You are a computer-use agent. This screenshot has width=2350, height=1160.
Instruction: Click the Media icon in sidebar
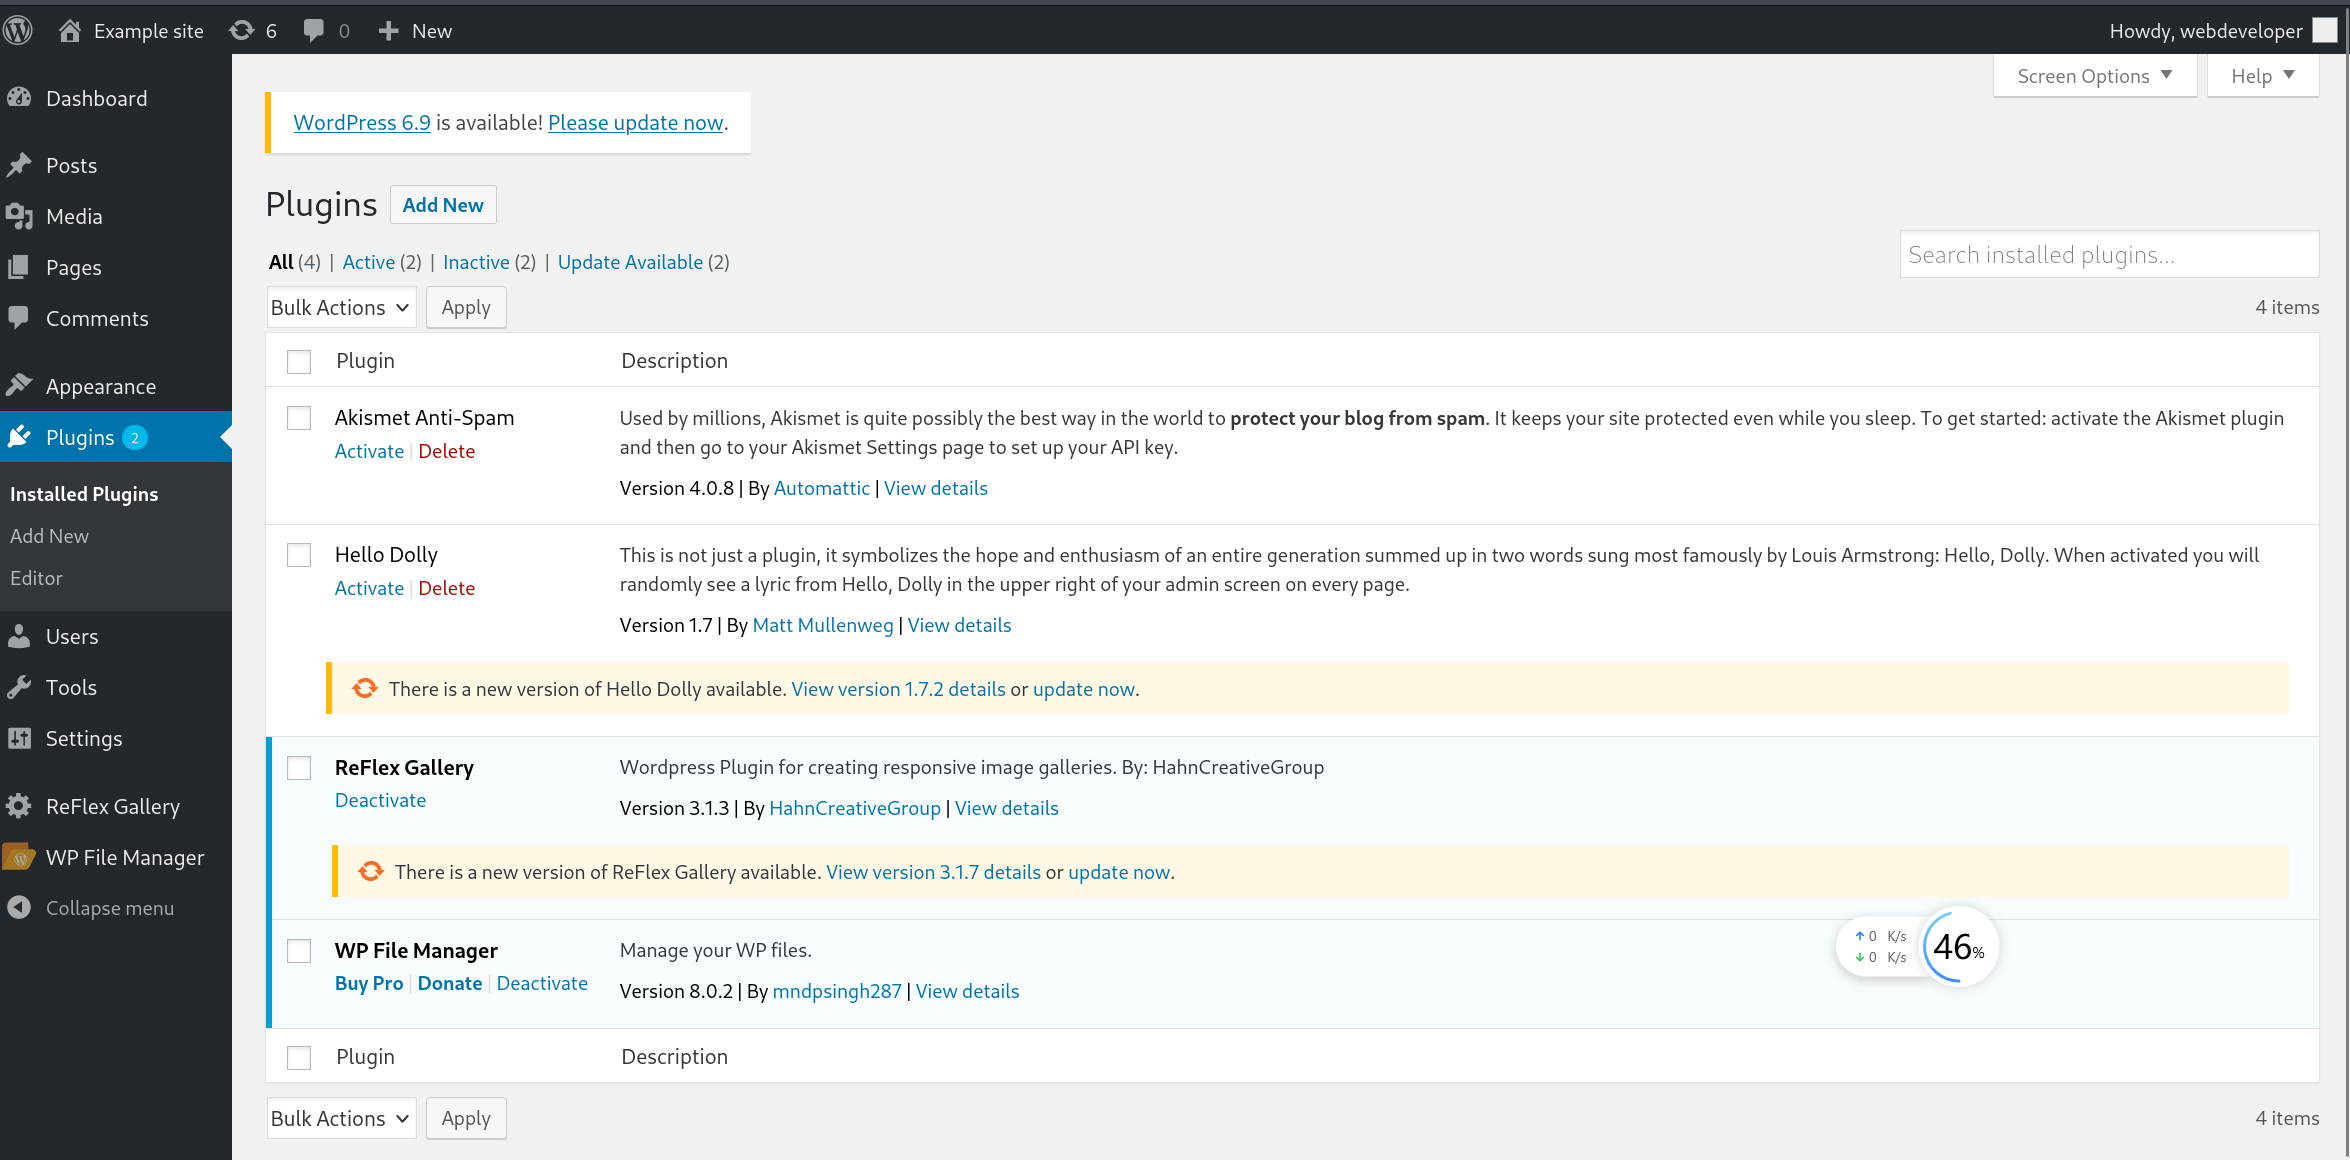(19, 216)
